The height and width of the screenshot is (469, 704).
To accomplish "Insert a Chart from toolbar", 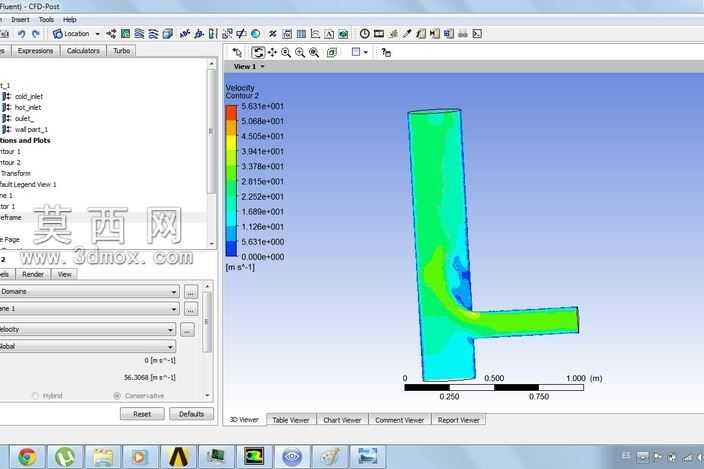I will tap(315, 34).
